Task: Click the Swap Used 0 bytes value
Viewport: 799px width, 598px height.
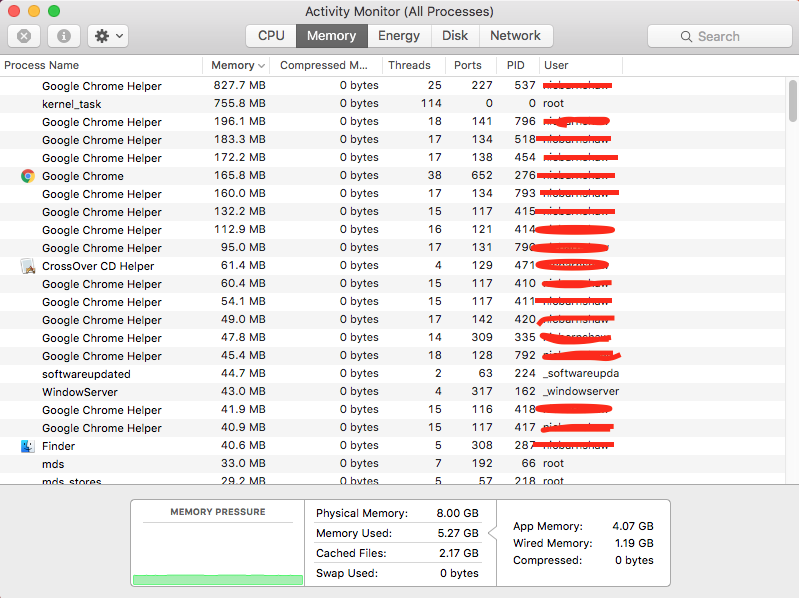Action: (459, 574)
